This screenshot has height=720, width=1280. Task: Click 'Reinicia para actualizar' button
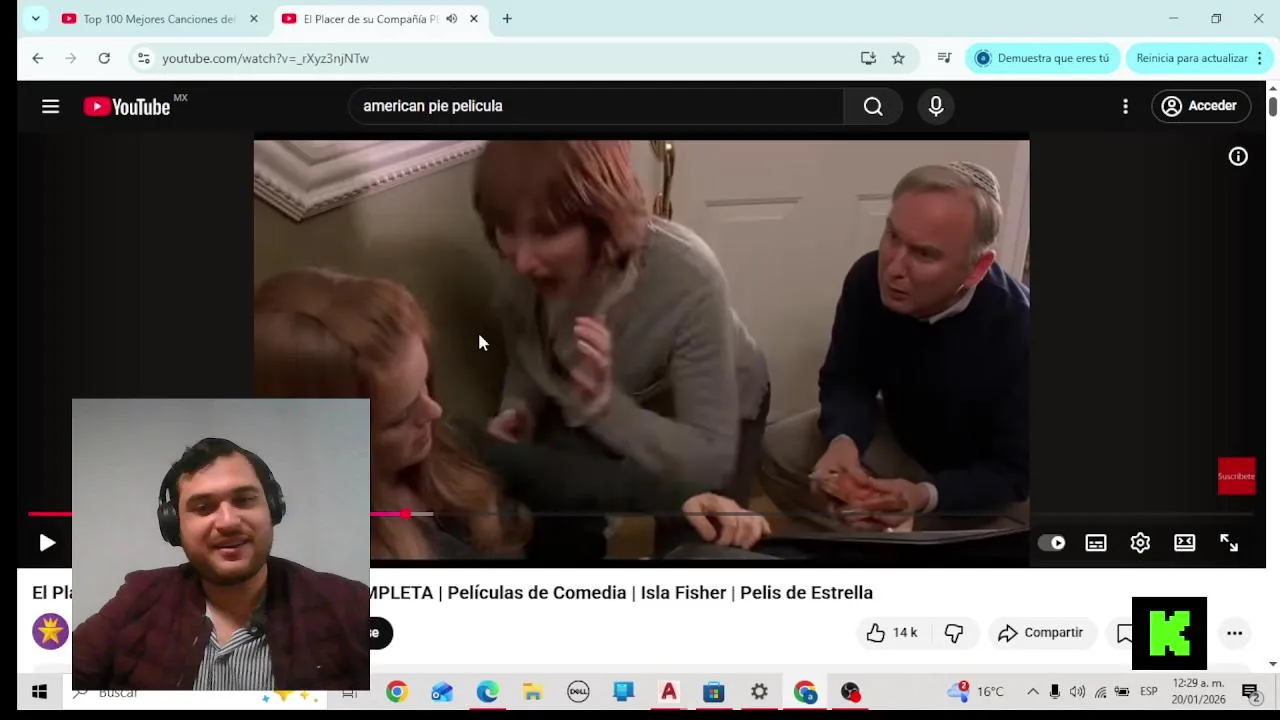pyautogui.click(x=1192, y=58)
